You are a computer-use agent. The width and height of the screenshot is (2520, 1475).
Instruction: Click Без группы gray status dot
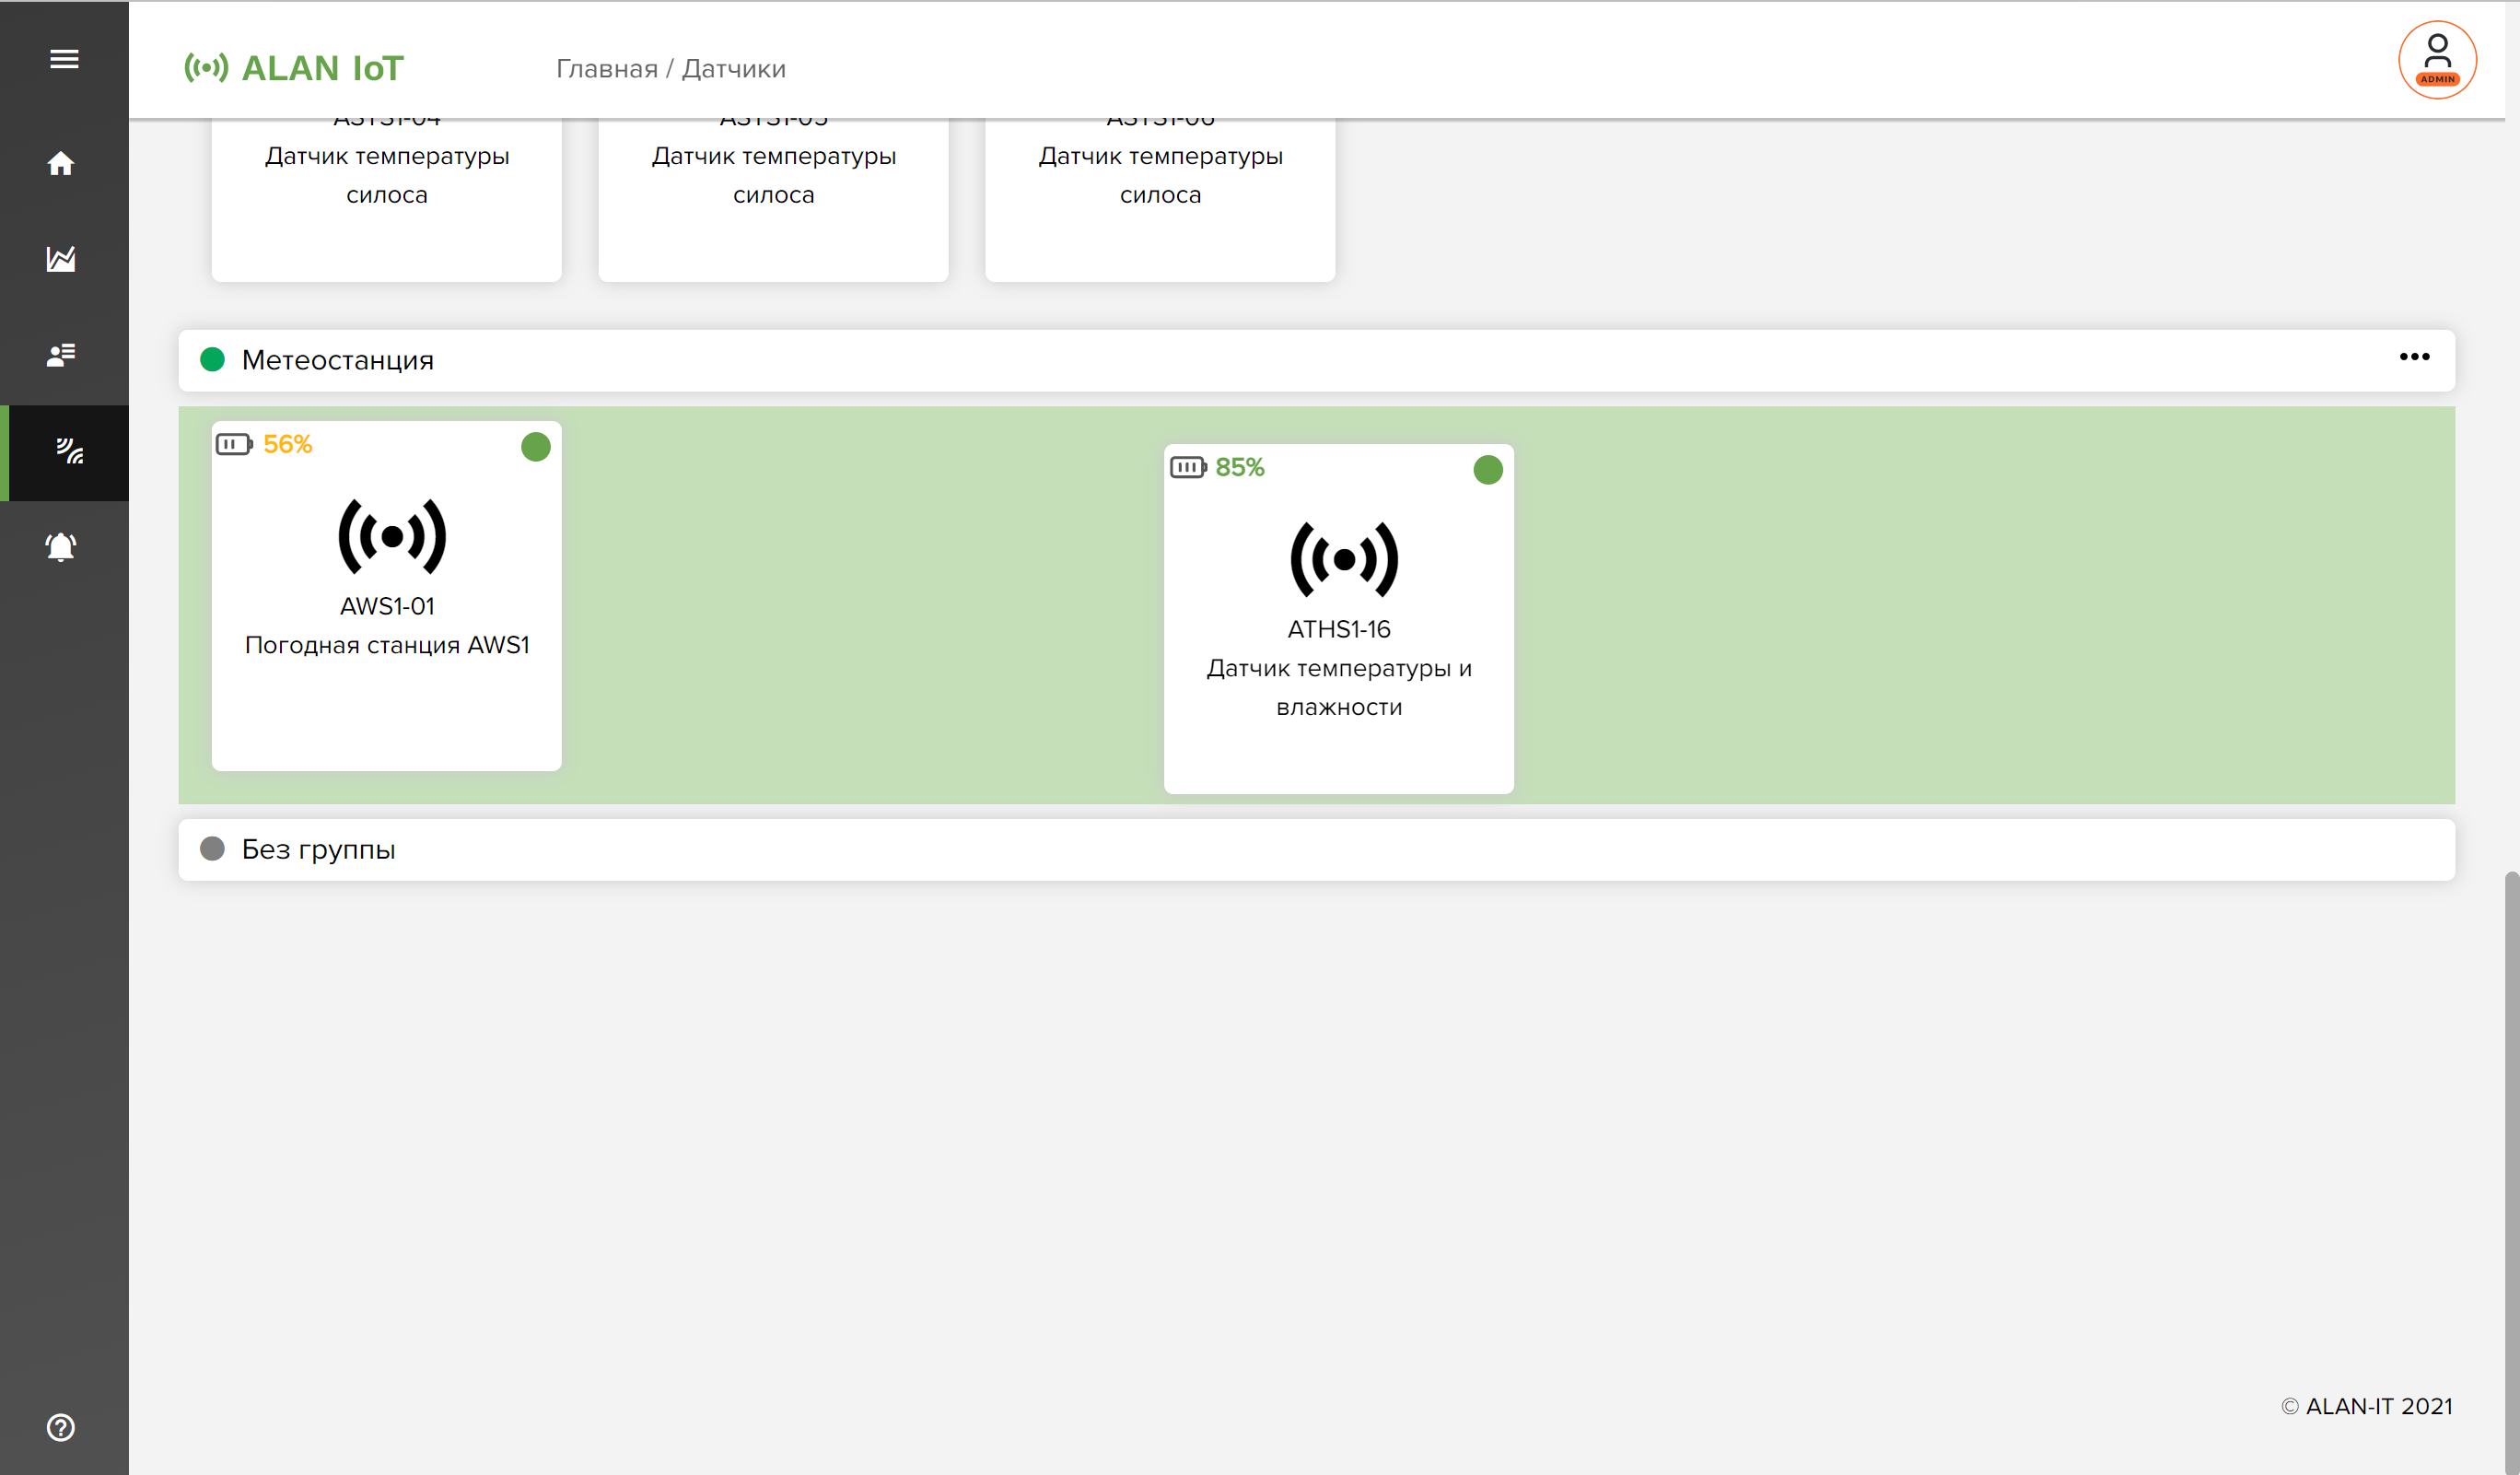coord(212,849)
